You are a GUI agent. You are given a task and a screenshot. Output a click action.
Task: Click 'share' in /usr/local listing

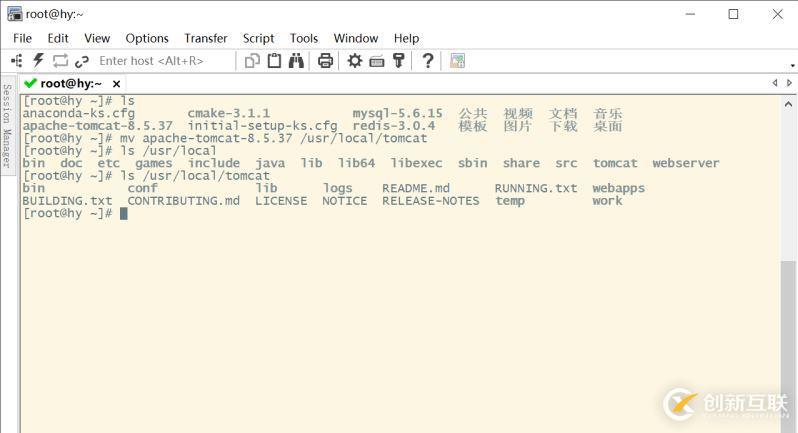pyautogui.click(x=521, y=163)
